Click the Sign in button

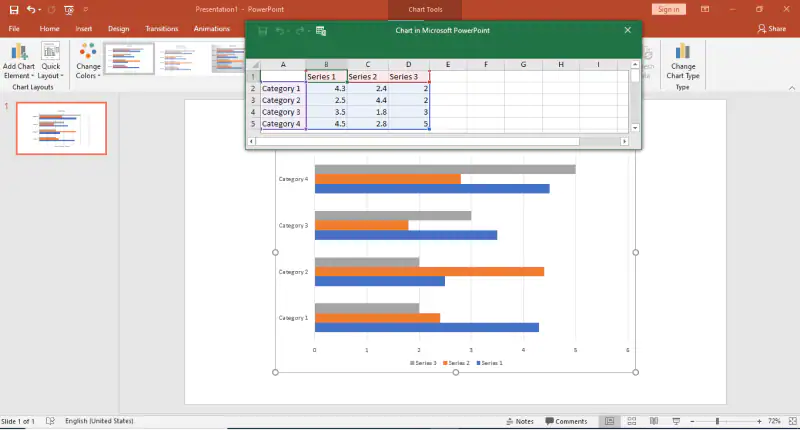(668, 9)
